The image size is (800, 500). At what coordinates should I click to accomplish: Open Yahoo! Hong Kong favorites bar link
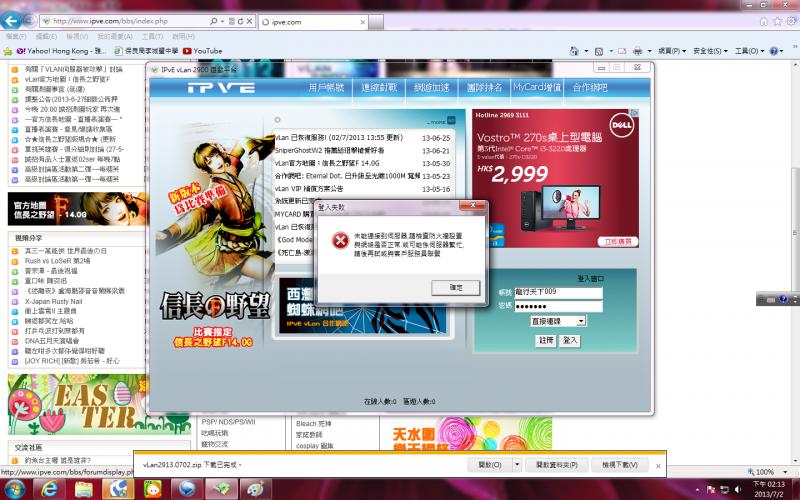coord(61,51)
